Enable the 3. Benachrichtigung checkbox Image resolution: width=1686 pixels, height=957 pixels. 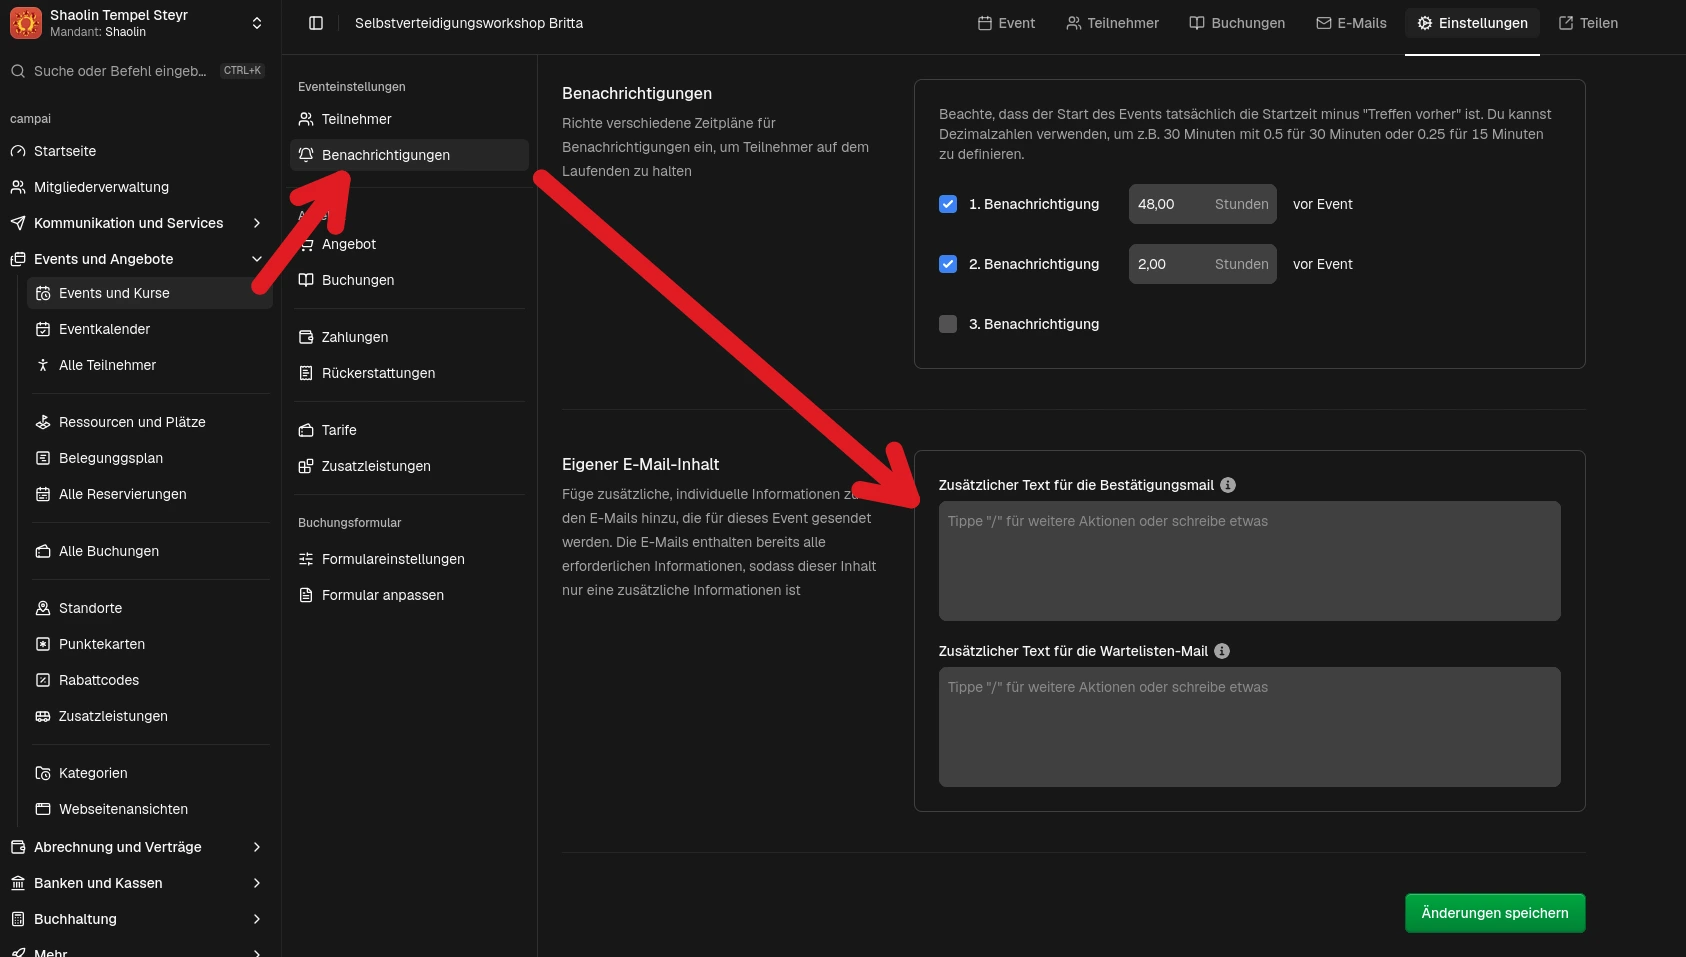pyautogui.click(x=948, y=324)
